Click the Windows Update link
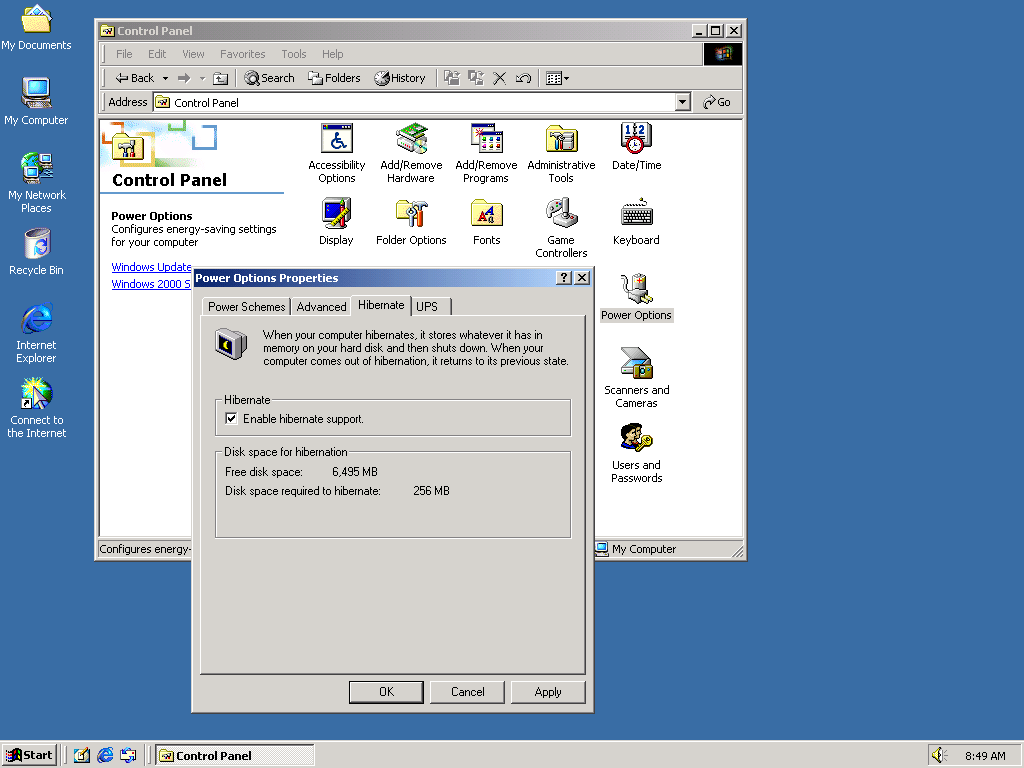1024x768 pixels. tap(151, 267)
